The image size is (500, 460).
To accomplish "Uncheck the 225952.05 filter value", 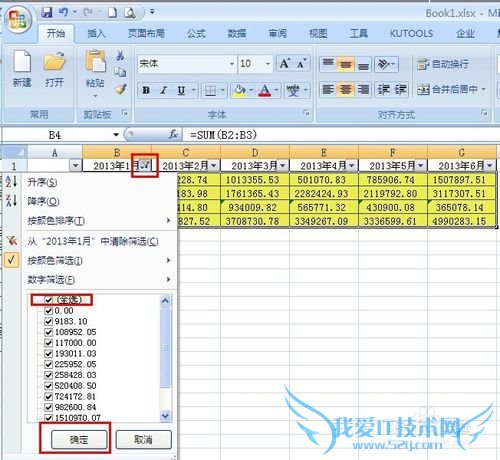I will 49,364.
